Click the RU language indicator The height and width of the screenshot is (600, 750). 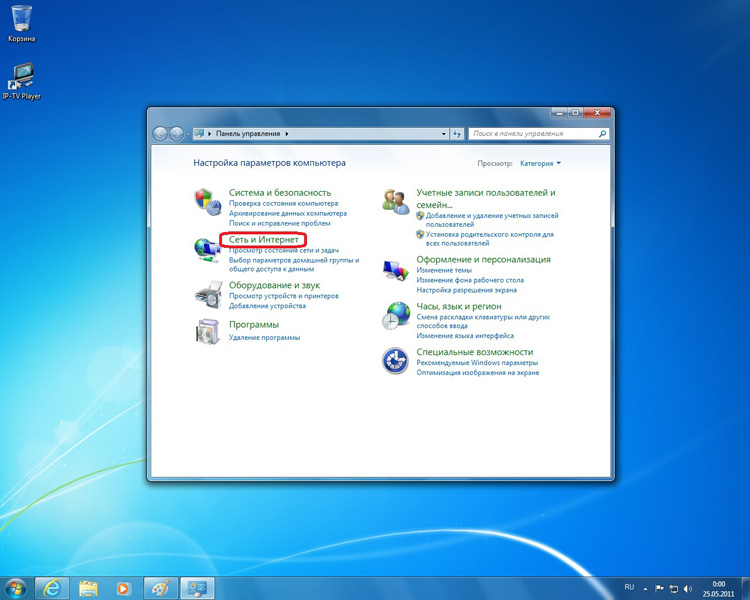point(629,587)
